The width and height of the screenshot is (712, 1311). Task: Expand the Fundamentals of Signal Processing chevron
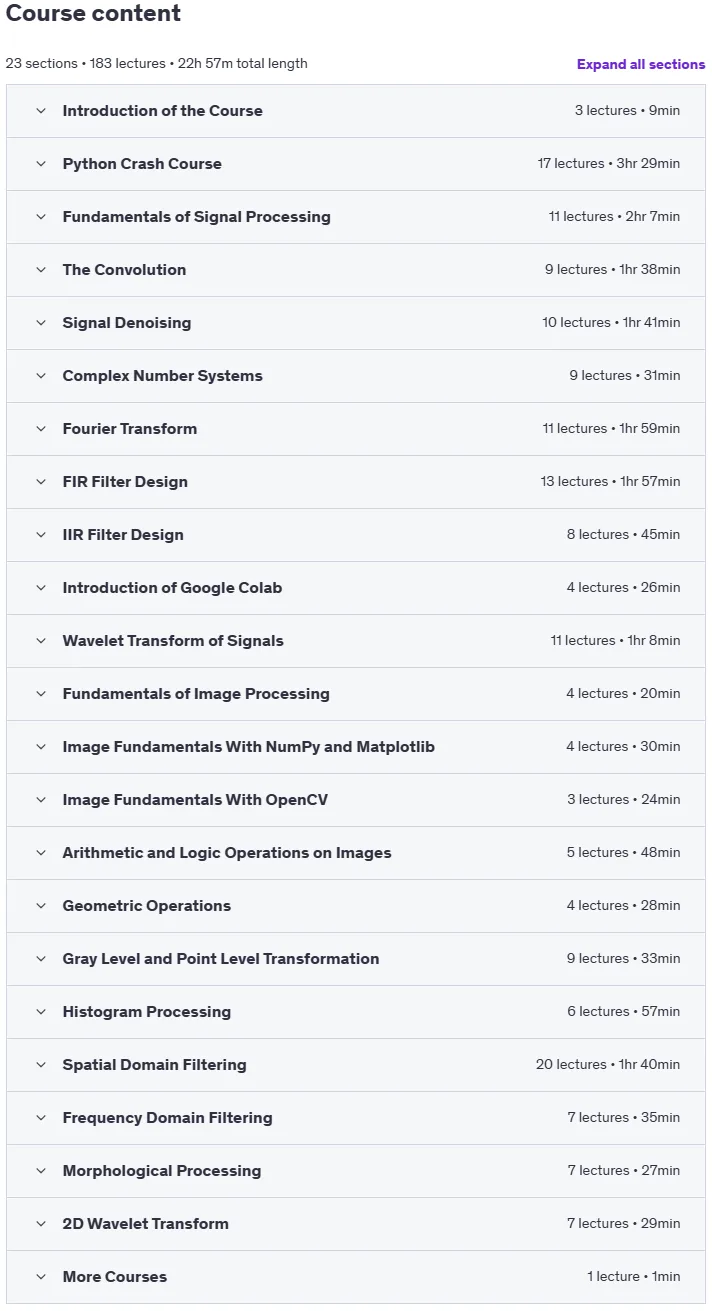pyautogui.click(x=41, y=217)
